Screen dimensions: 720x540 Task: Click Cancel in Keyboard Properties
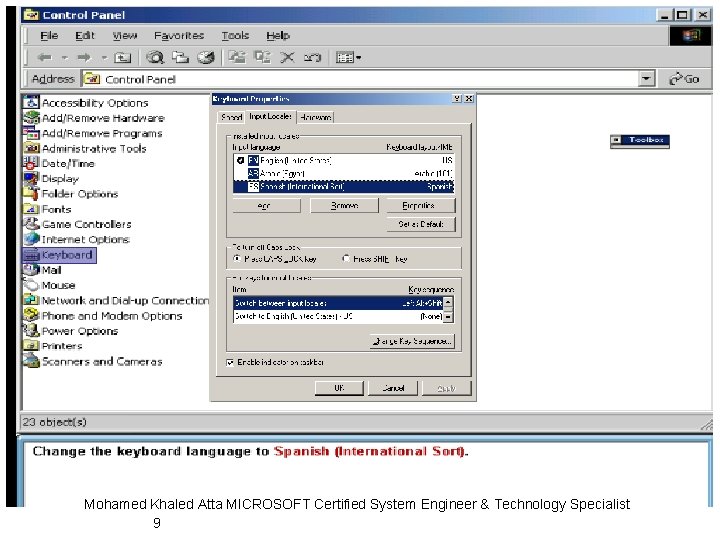pos(393,388)
